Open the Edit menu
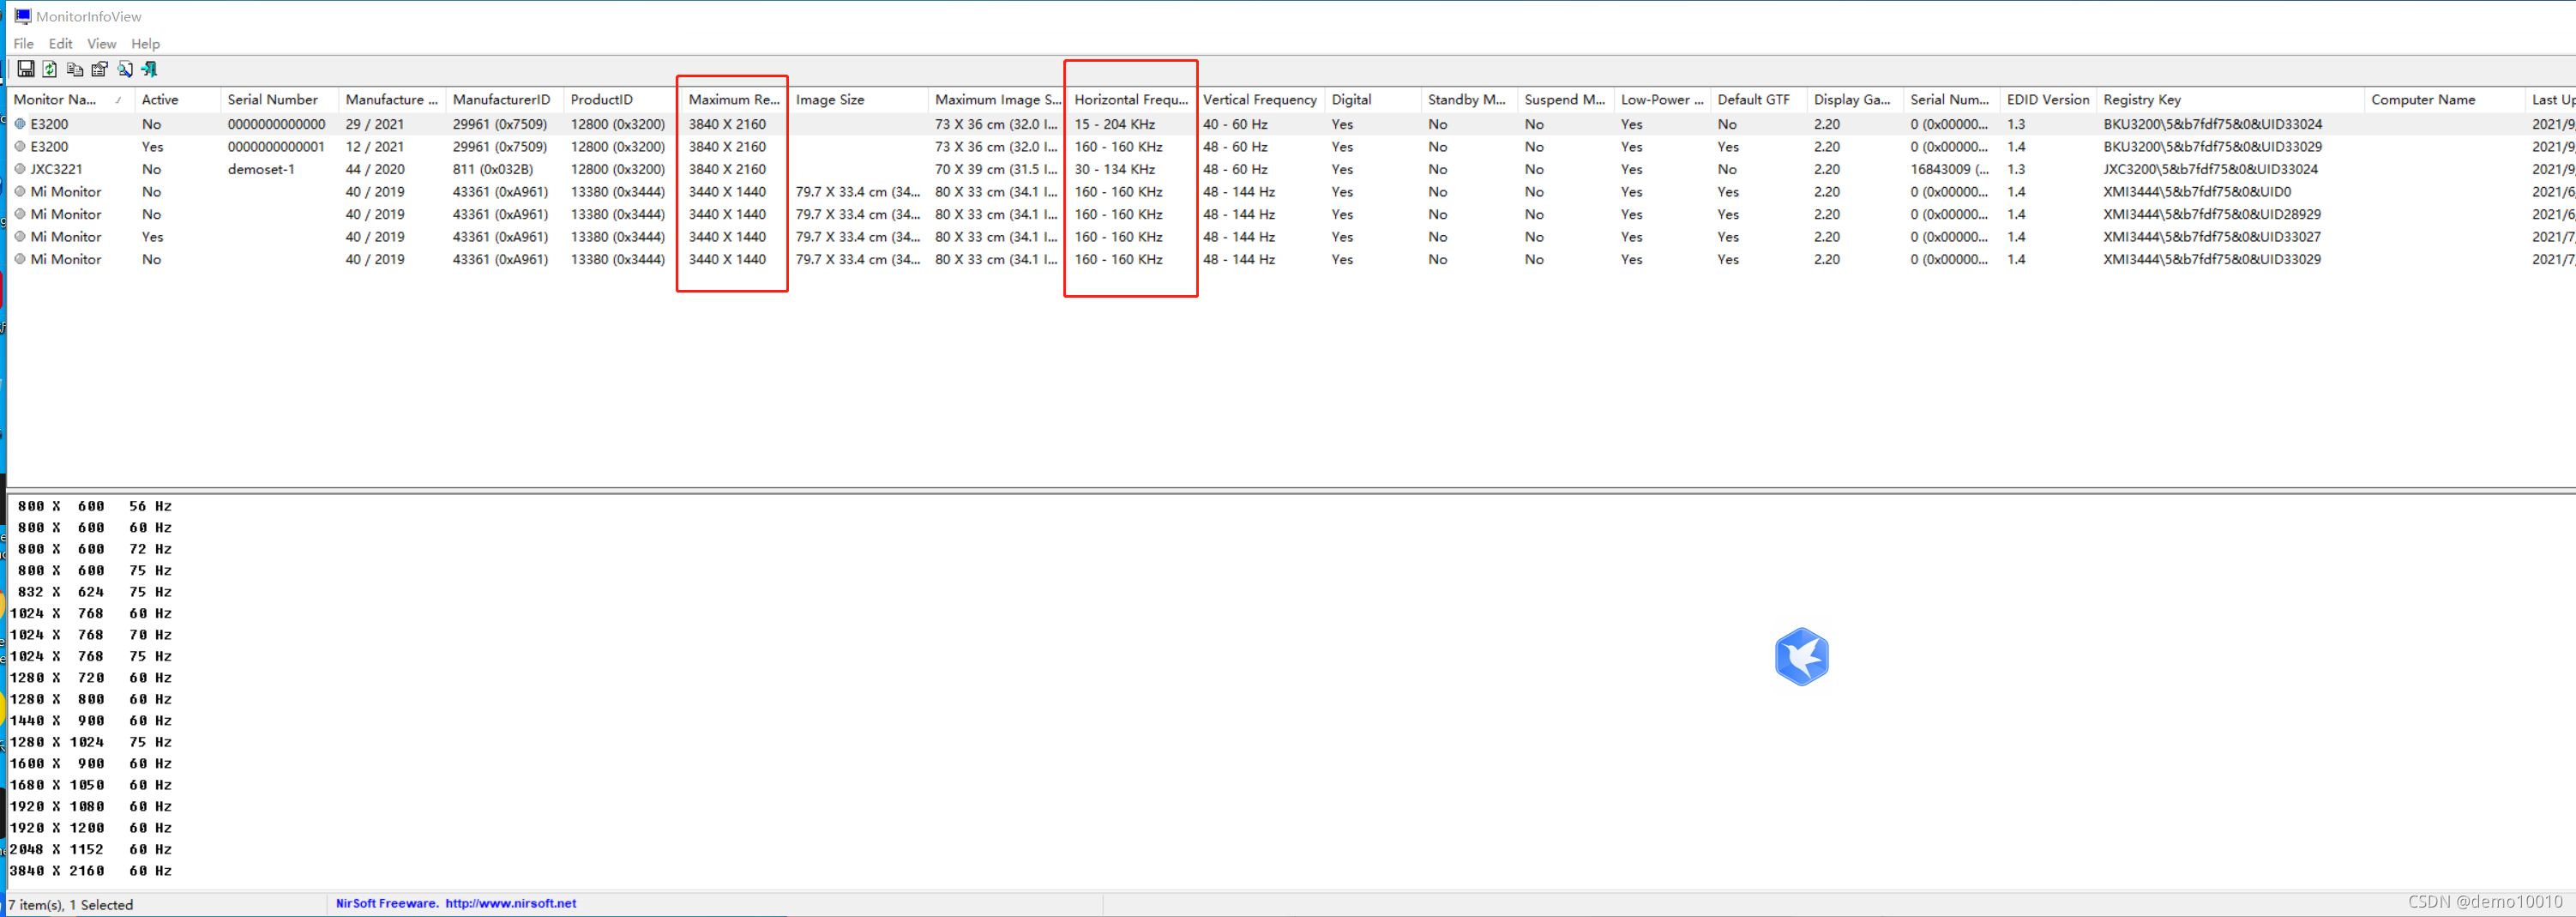Image resolution: width=2576 pixels, height=917 pixels. tap(60, 44)
